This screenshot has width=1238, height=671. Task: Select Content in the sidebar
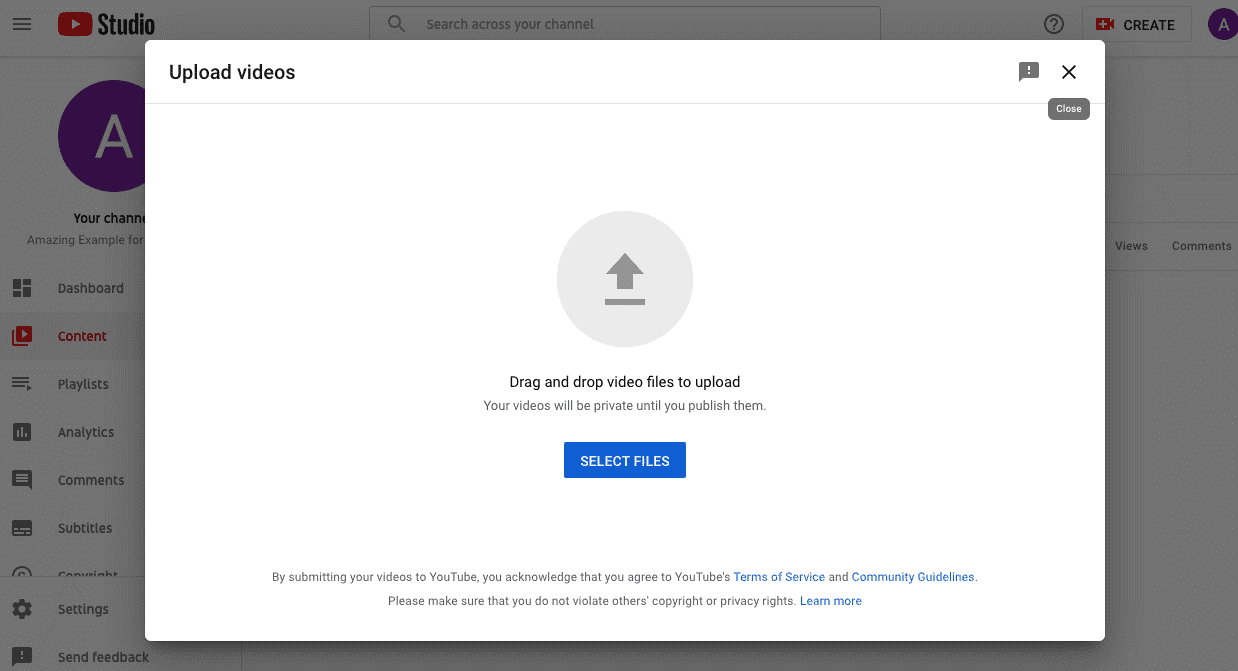pos(82,336)
